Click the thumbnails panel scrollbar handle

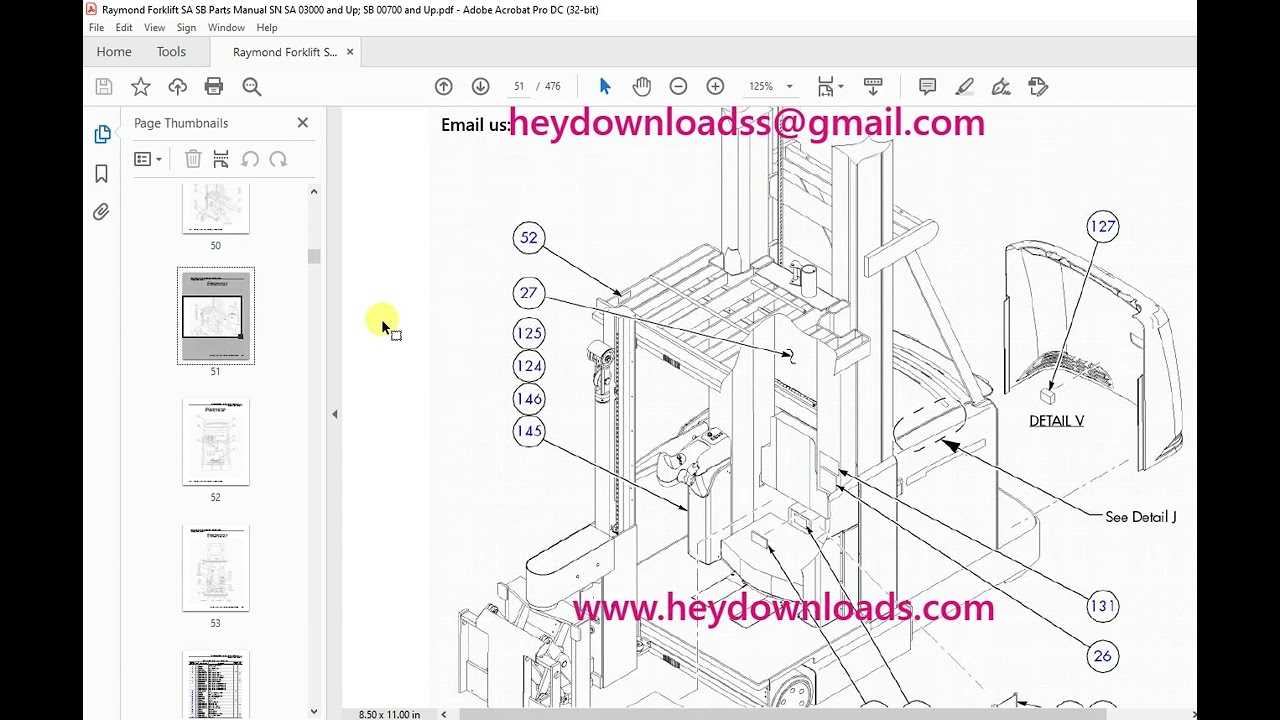click(314, 256)
